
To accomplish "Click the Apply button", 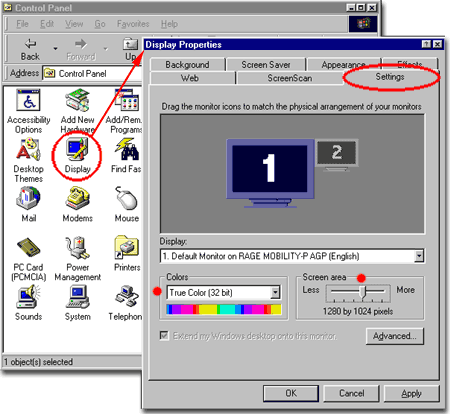I will pyautogui.click(x=412, y=393).
